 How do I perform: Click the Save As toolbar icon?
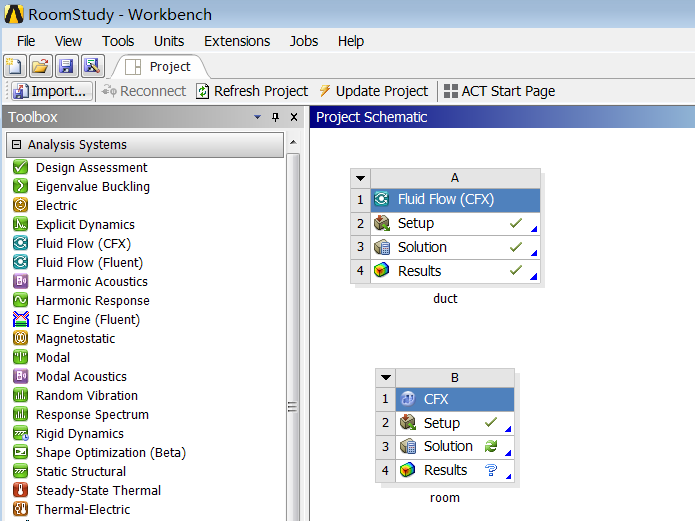coord(93,67)
